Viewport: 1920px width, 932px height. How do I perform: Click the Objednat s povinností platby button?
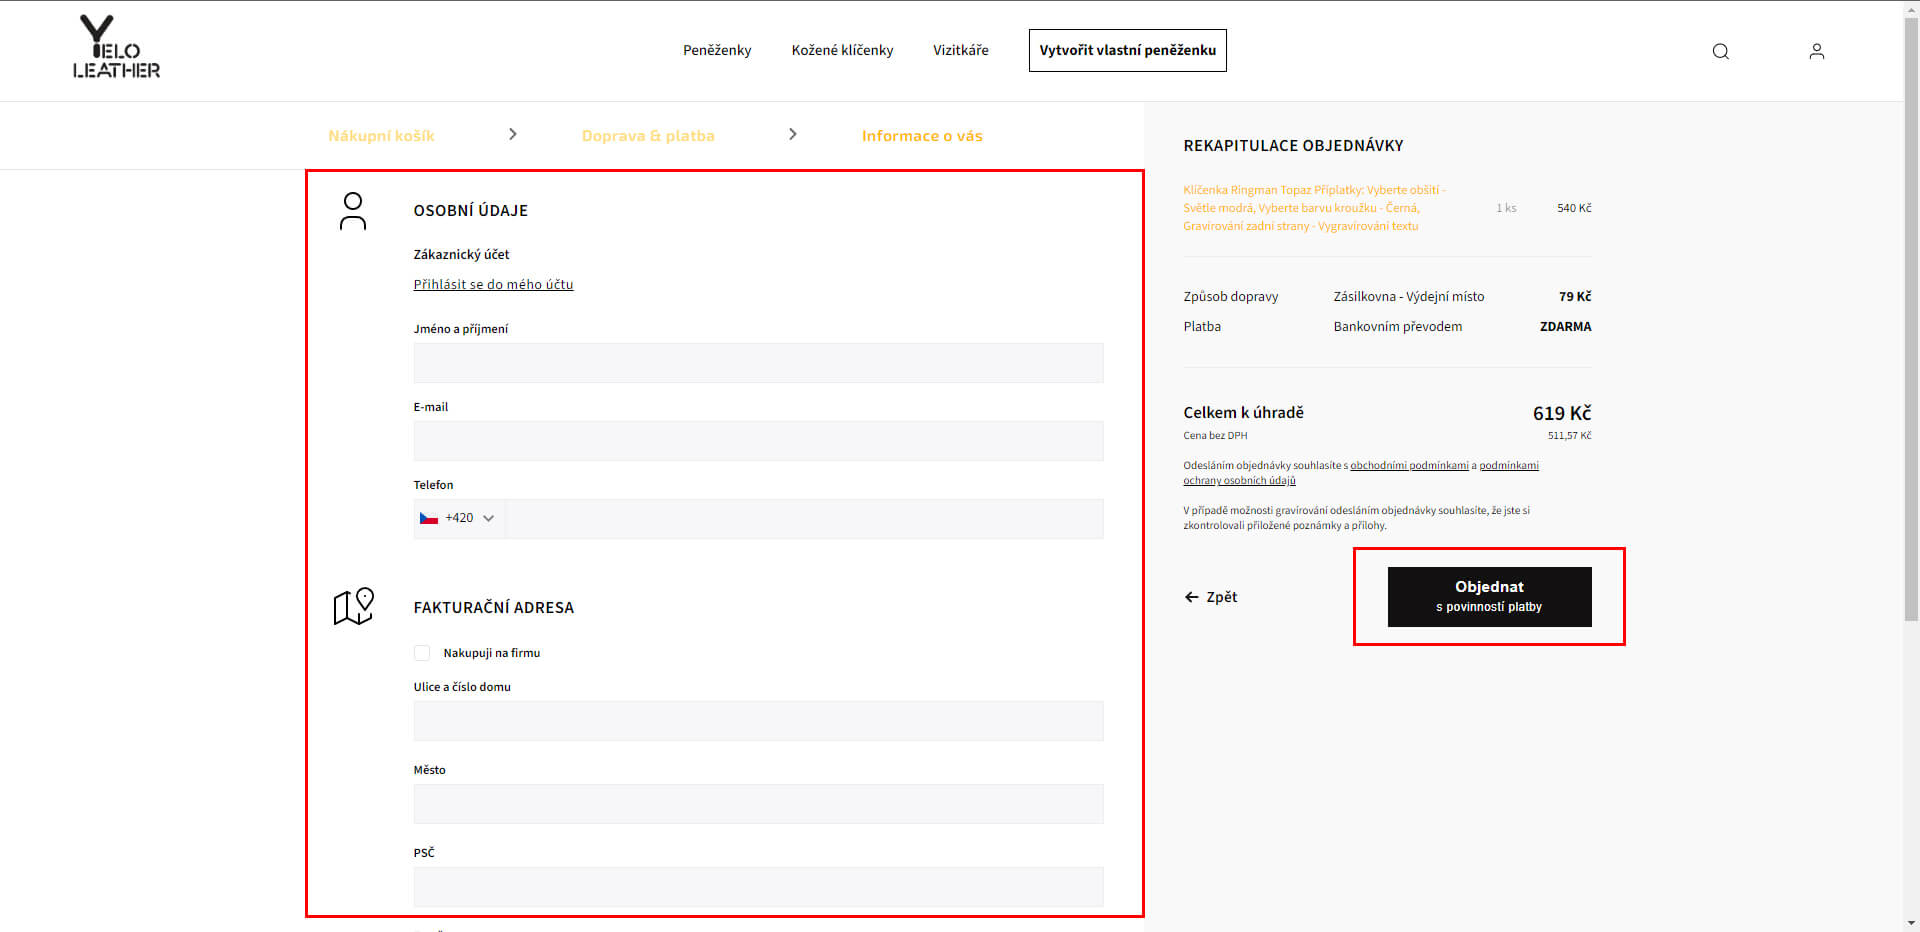(x=1489, y=597)
